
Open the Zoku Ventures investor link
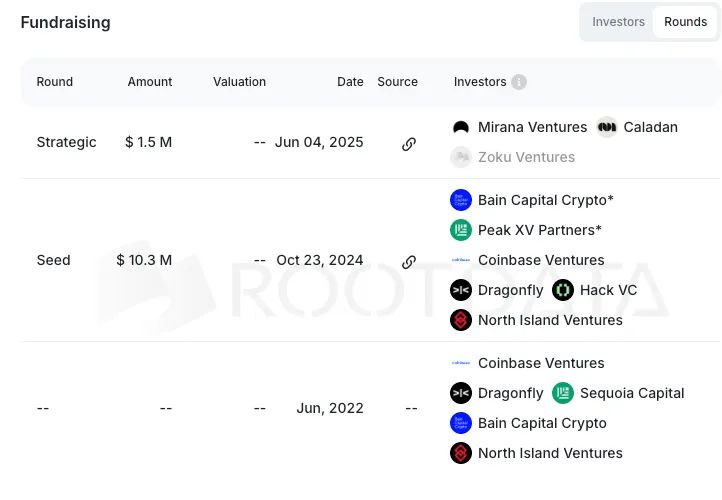[x=526, y=157]
